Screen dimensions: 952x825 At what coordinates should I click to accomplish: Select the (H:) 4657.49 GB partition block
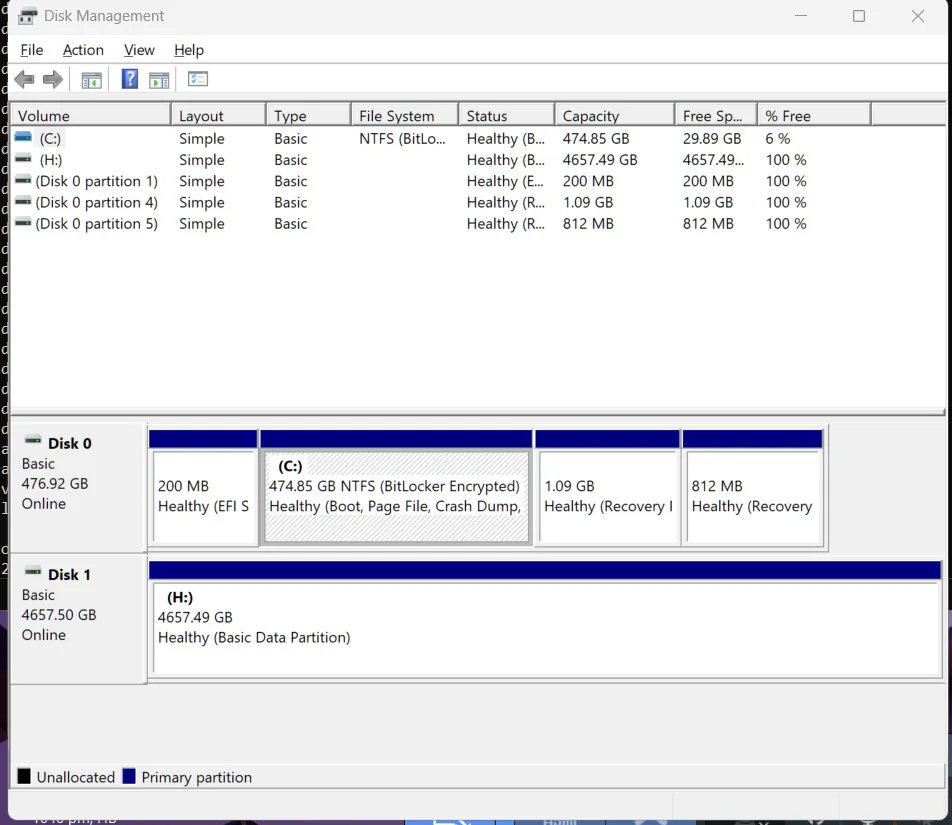click(546, 628)
